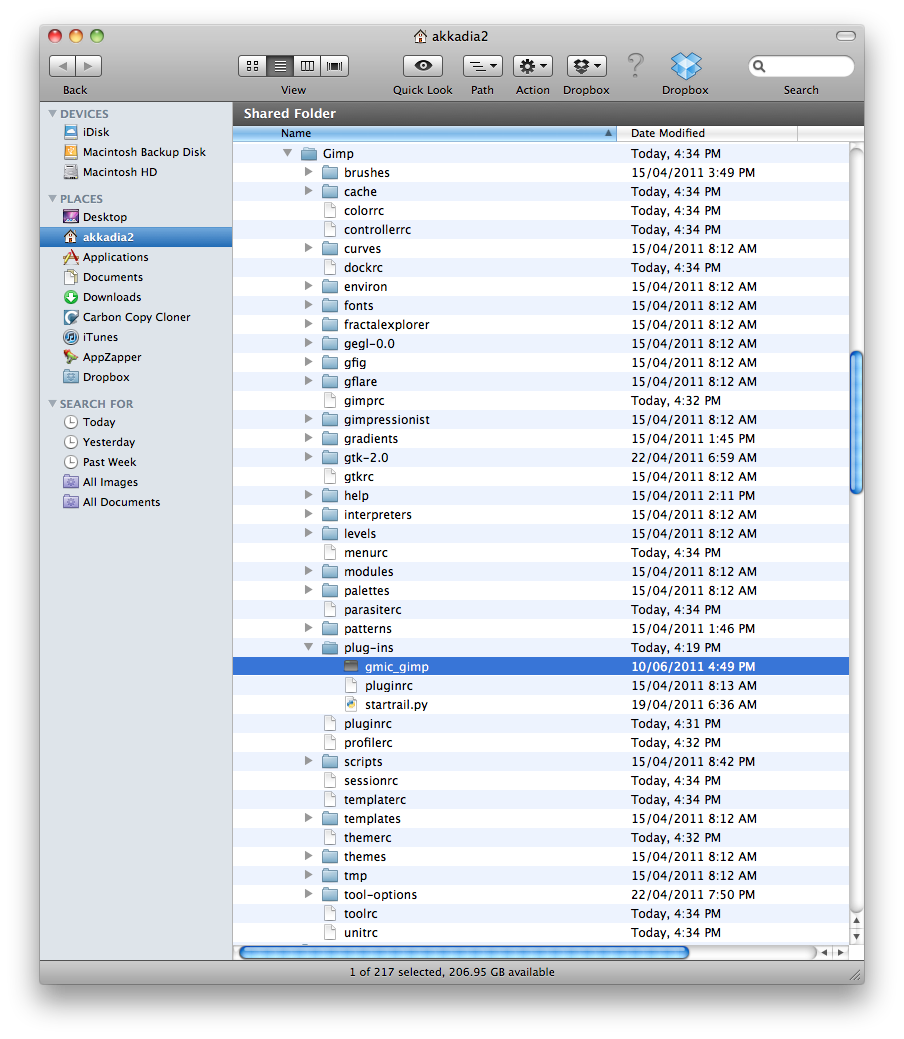Viewport: 904px width, 1039px height.
Task: Expand the scripts folder
Action: [308, 761]
